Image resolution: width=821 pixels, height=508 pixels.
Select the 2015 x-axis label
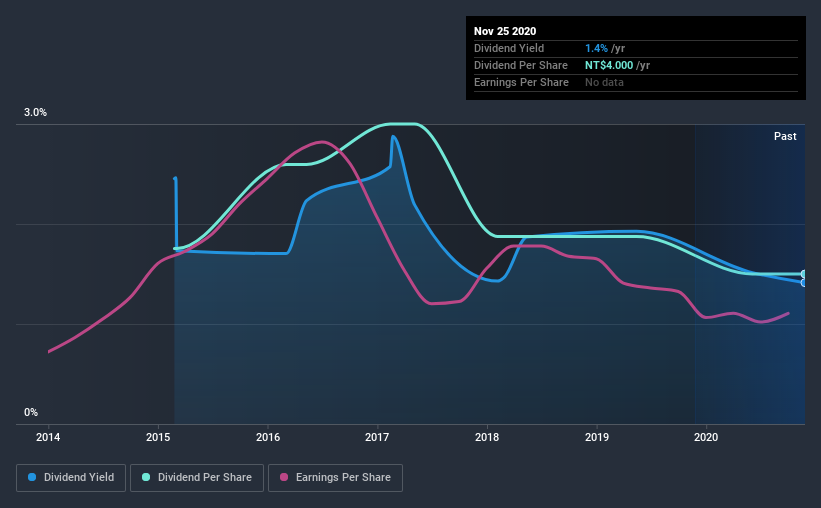click(158, 437)
